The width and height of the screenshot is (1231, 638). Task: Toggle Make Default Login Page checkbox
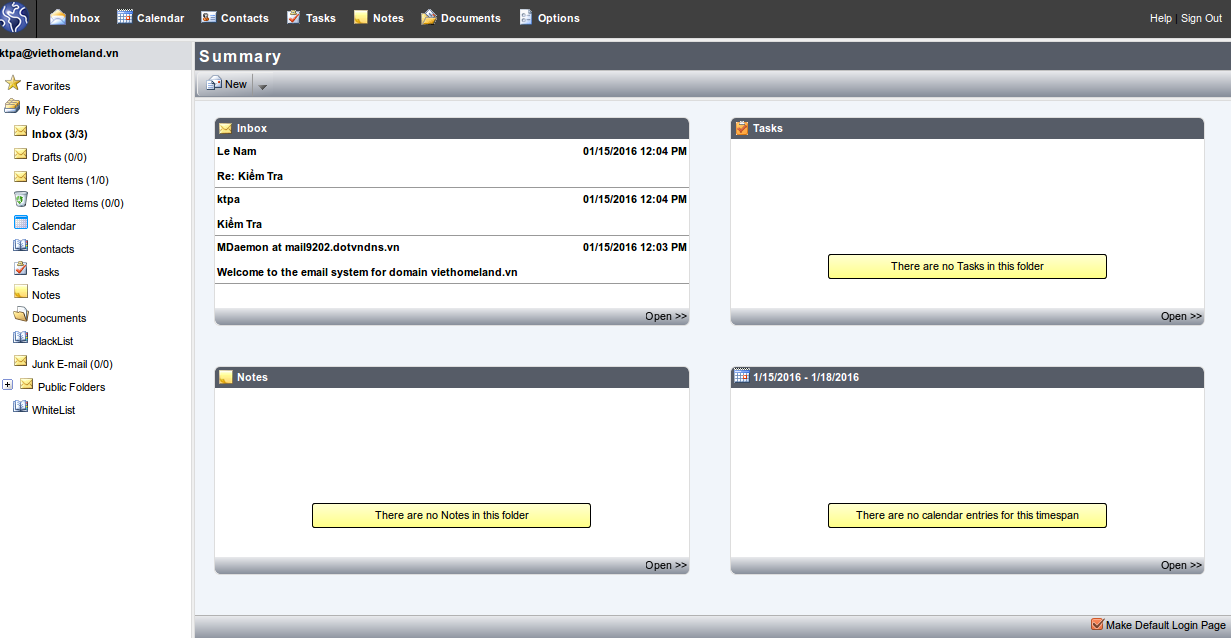coord(1097,624)
